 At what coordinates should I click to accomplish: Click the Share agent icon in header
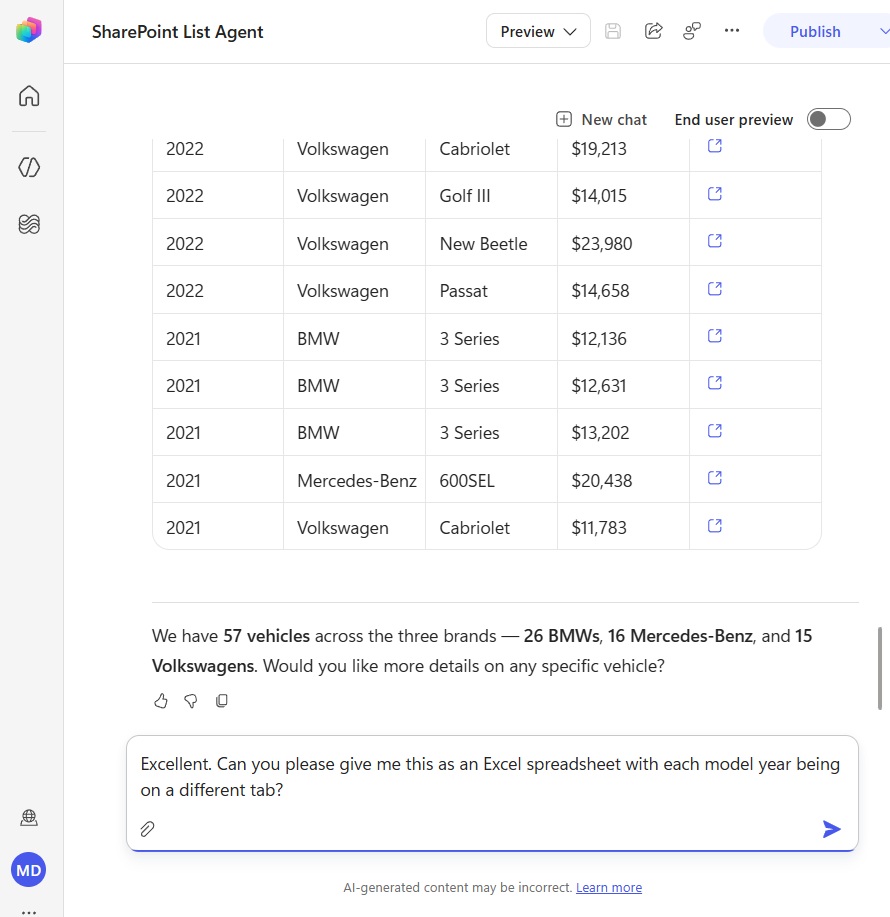pos(653,31)
